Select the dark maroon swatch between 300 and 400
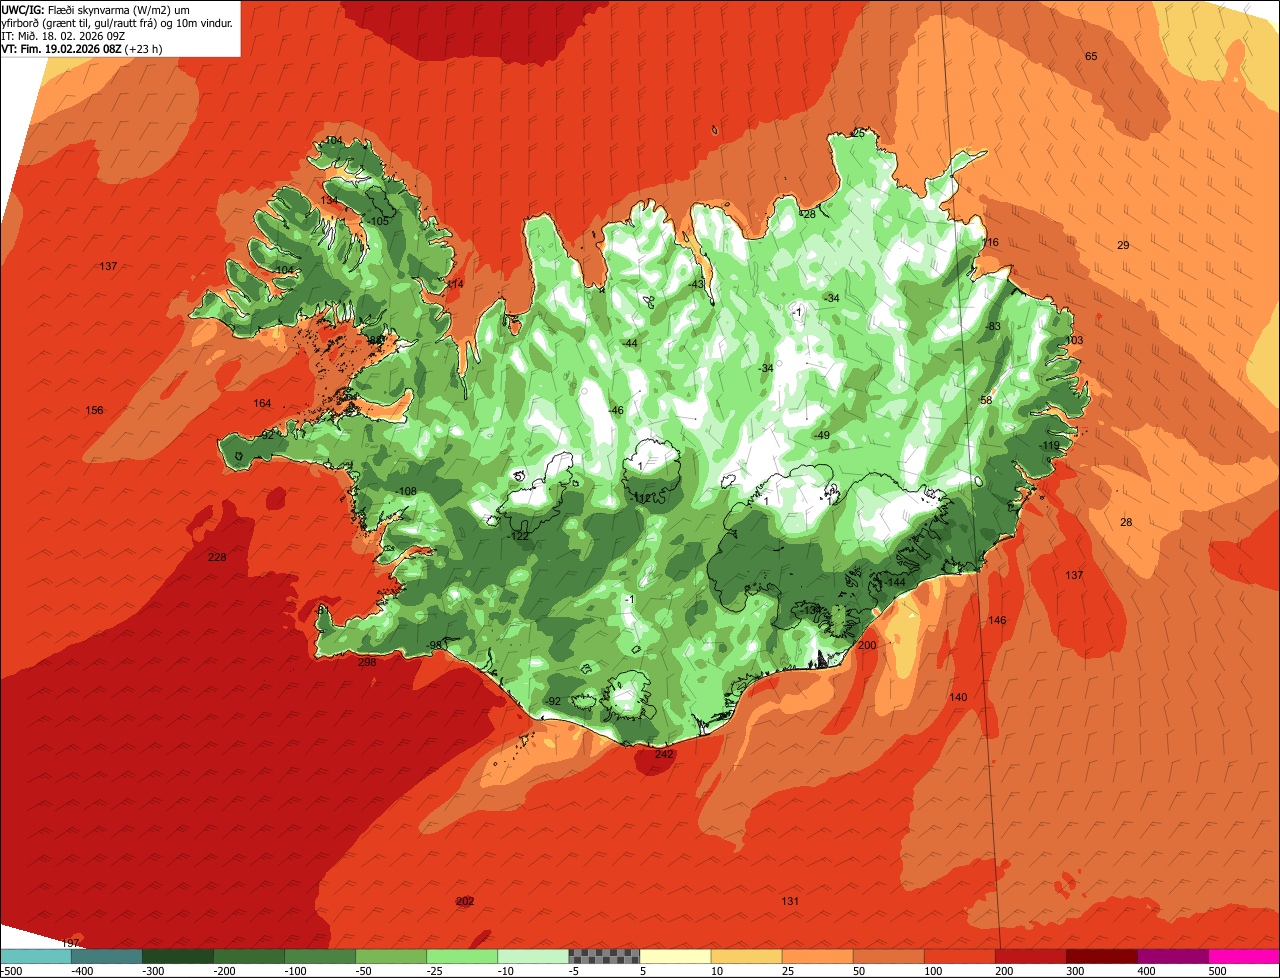 point(1102,956)
